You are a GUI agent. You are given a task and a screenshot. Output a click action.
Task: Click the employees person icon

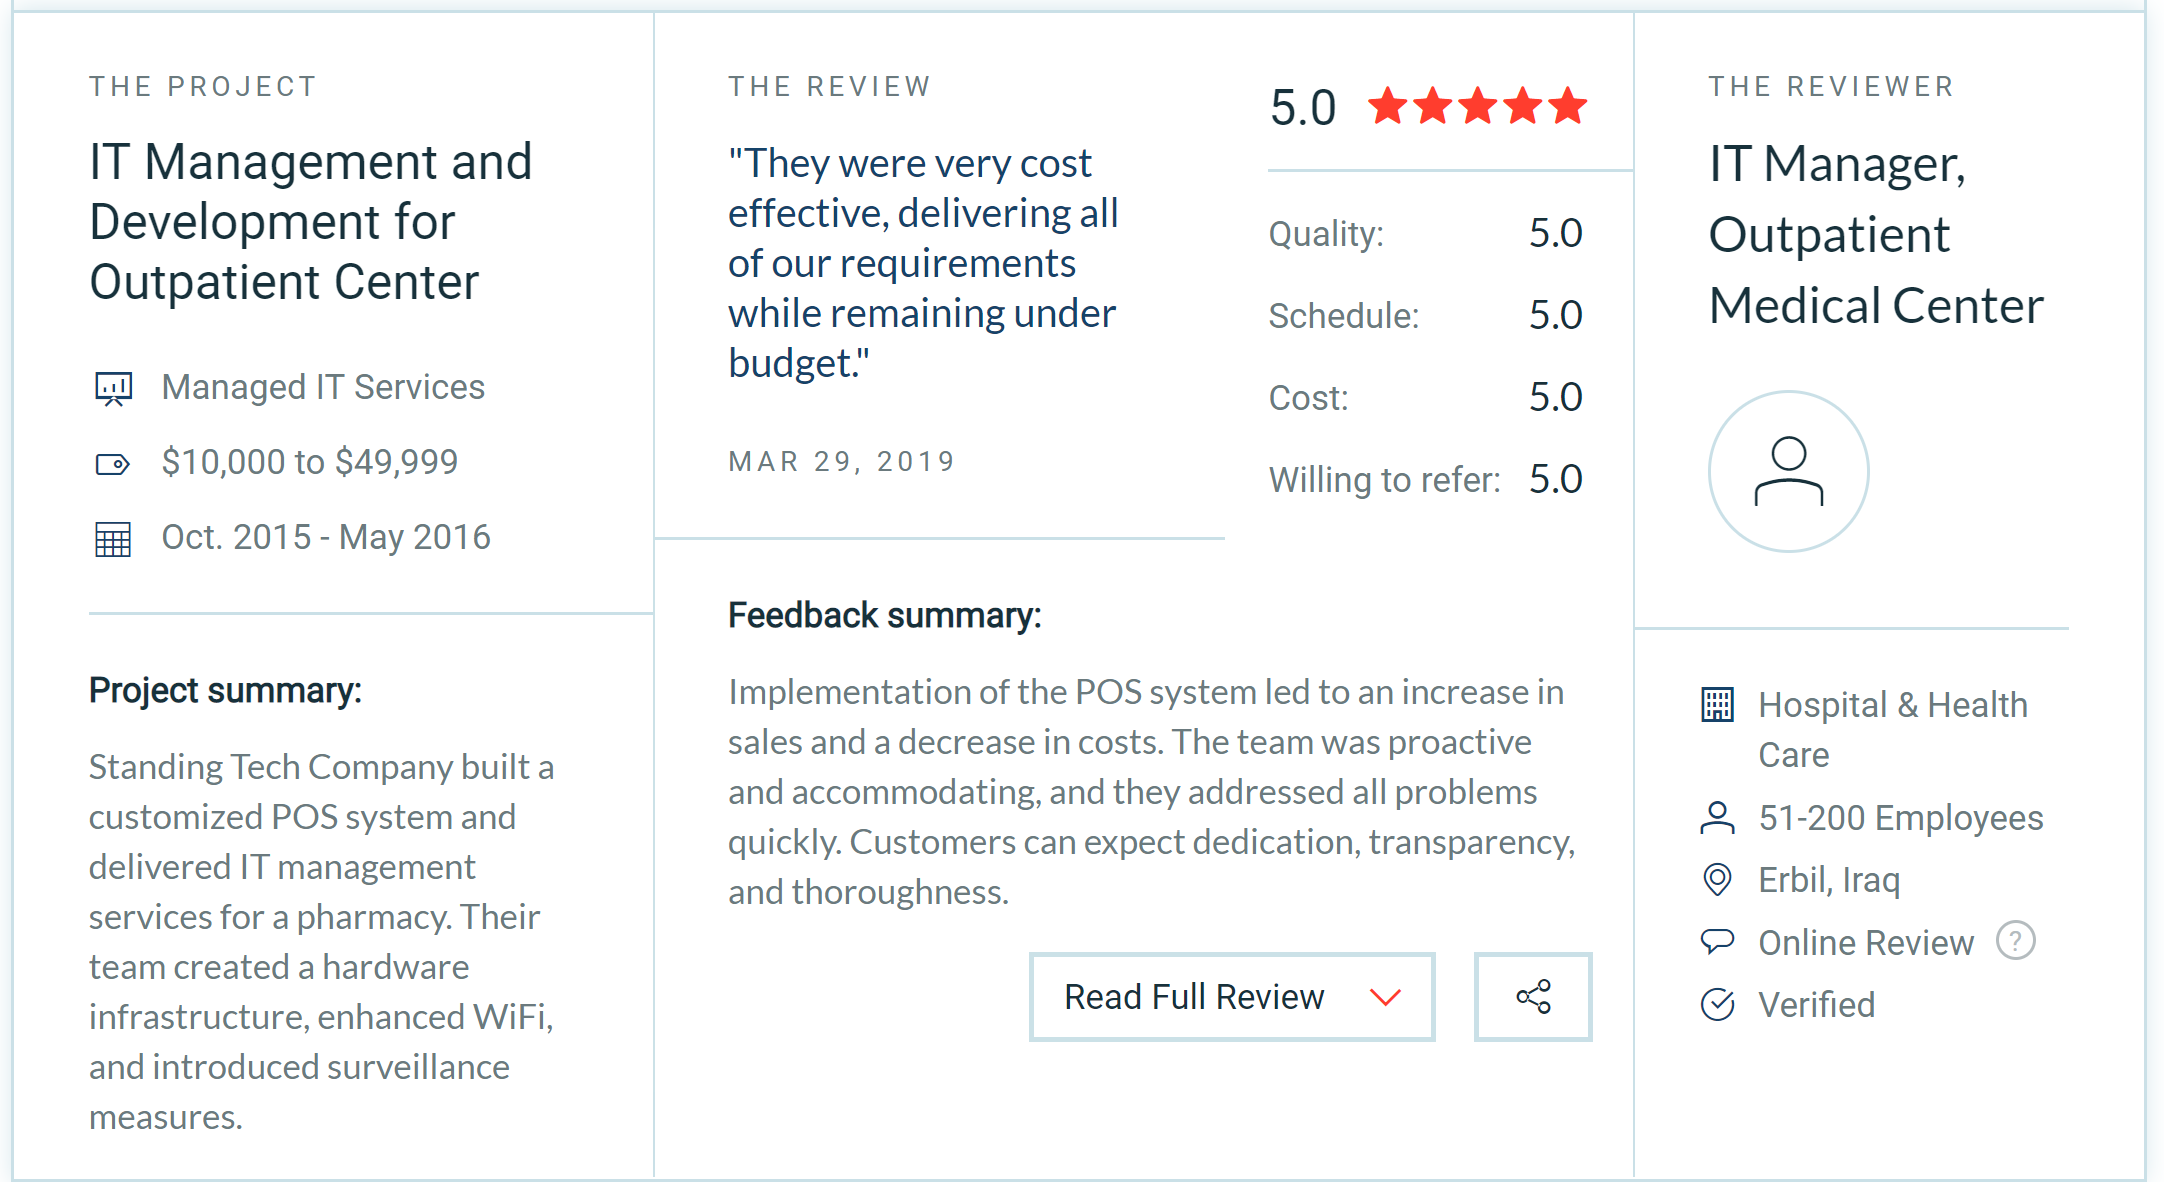pyautogui.click(x=1718, y=818)
